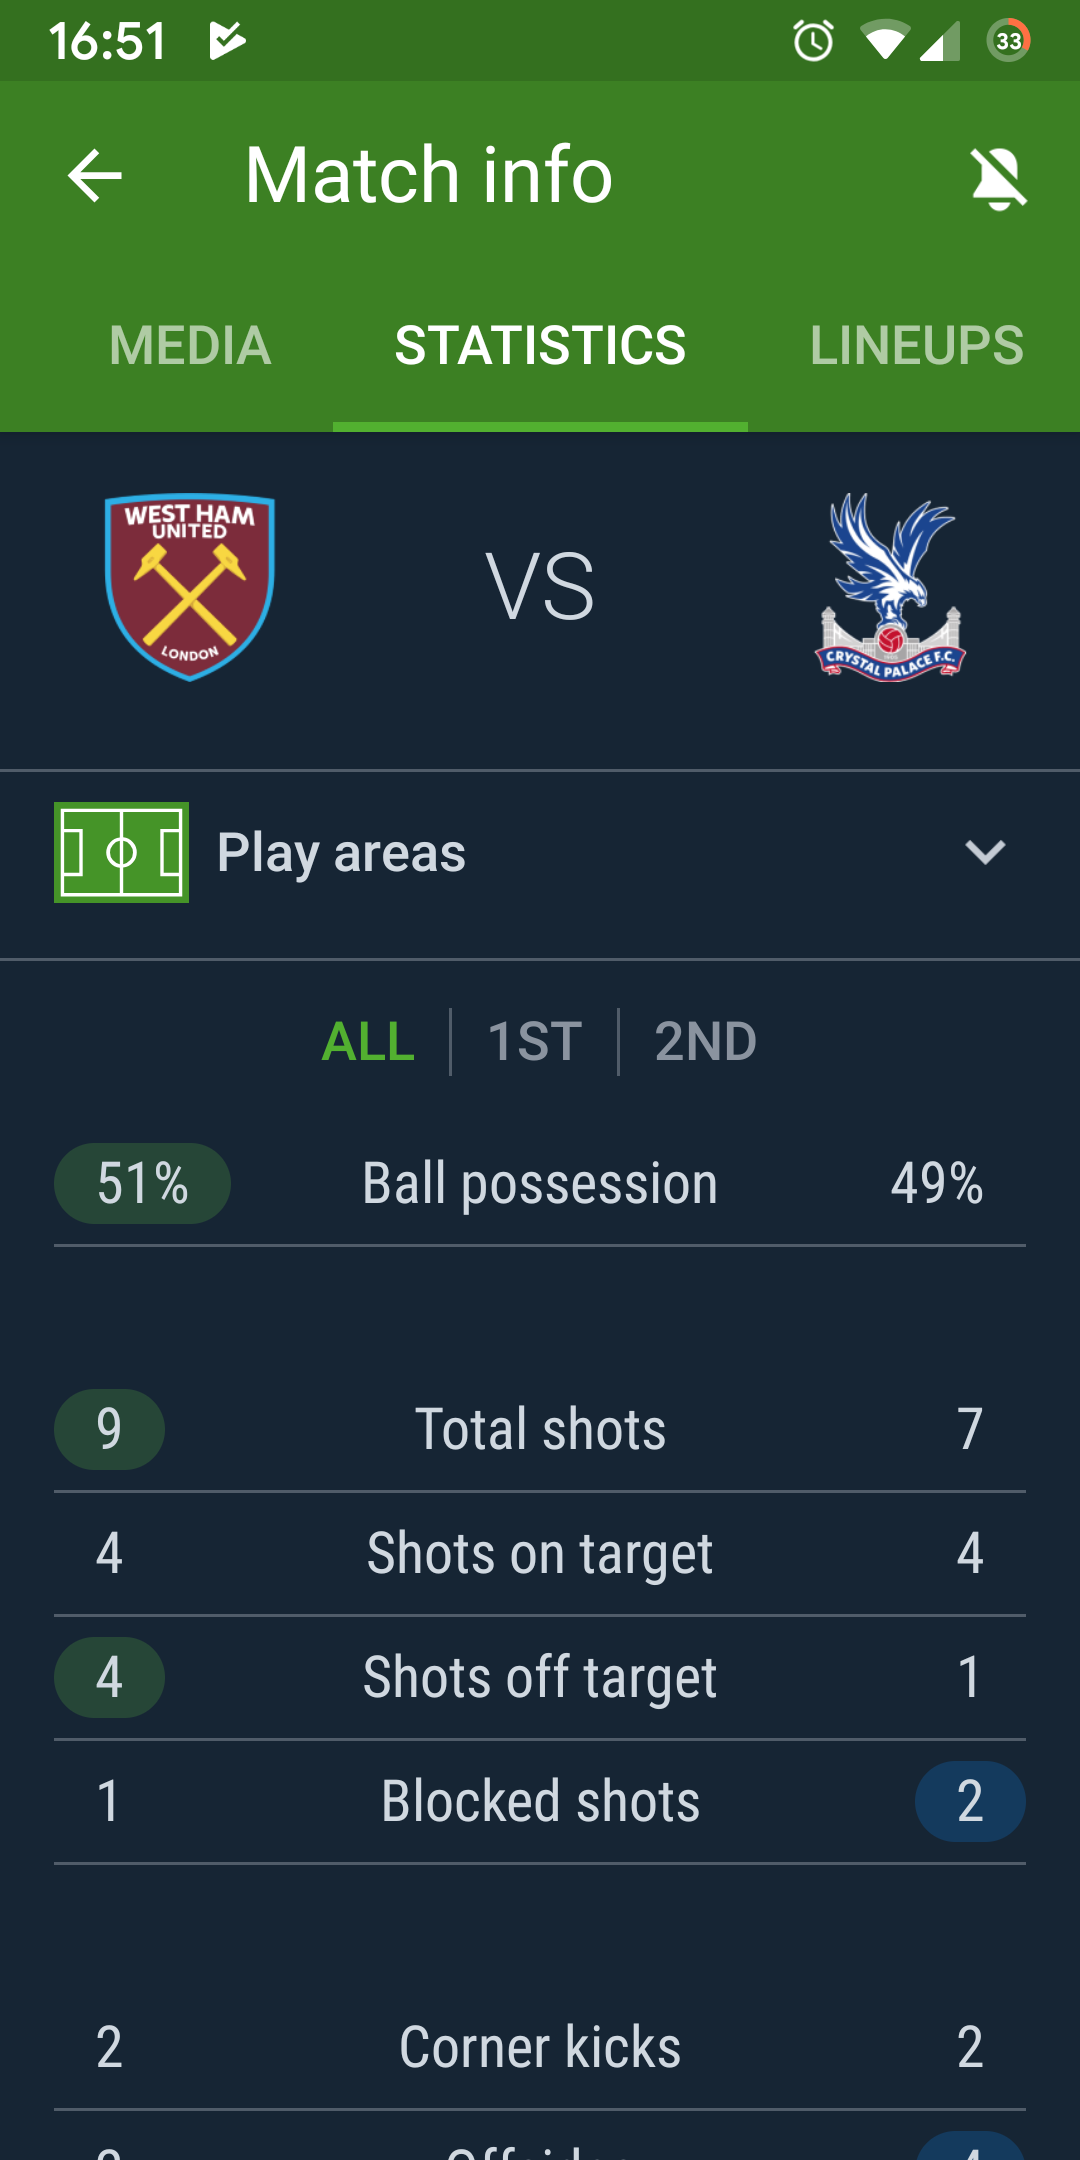Tap the battery indicator showing 33

(x=1009, y=41)
